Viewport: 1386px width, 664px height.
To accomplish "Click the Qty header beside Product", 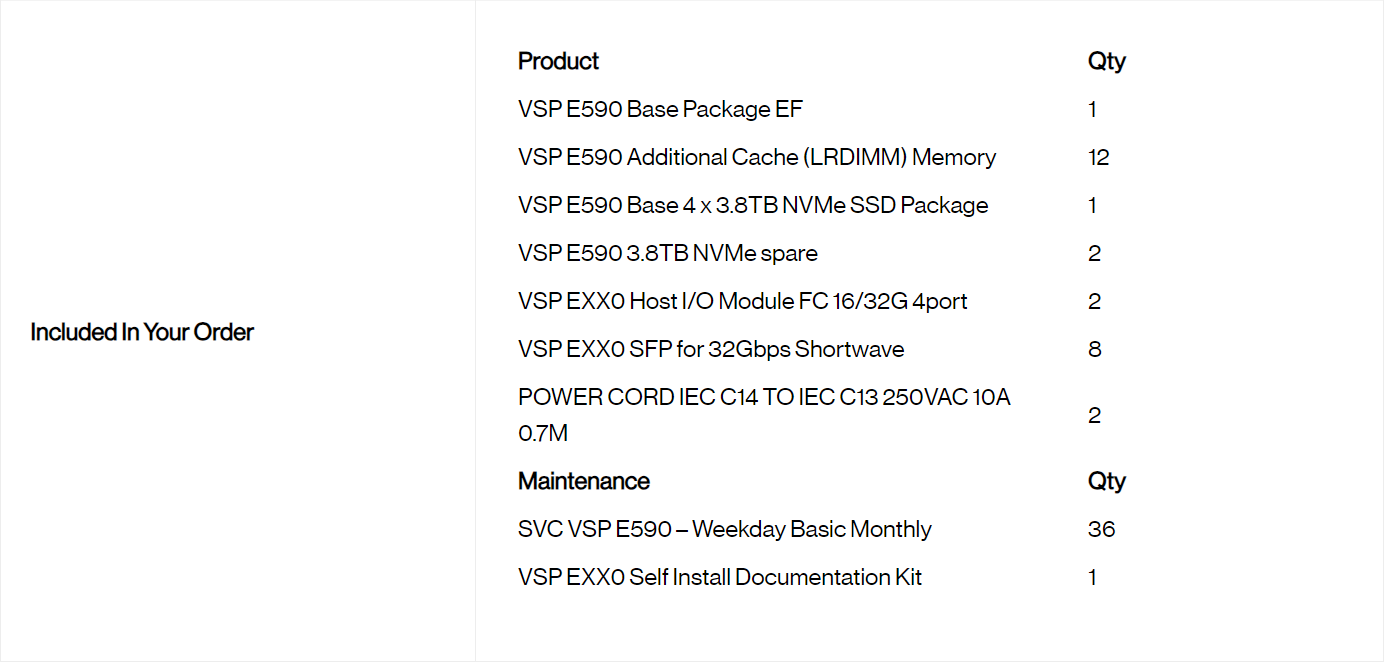I will click(1106, 61).
